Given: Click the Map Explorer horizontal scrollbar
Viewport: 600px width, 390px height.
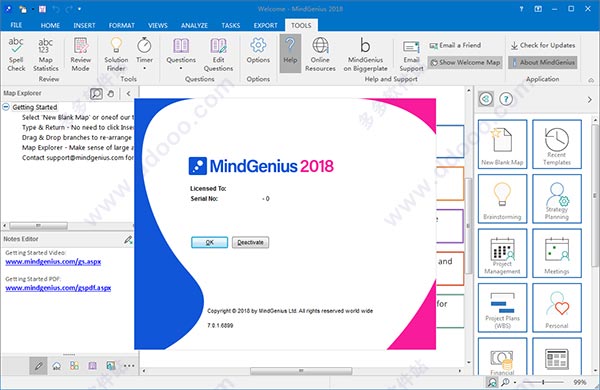Looking at the screenshot, I should 38,225.
